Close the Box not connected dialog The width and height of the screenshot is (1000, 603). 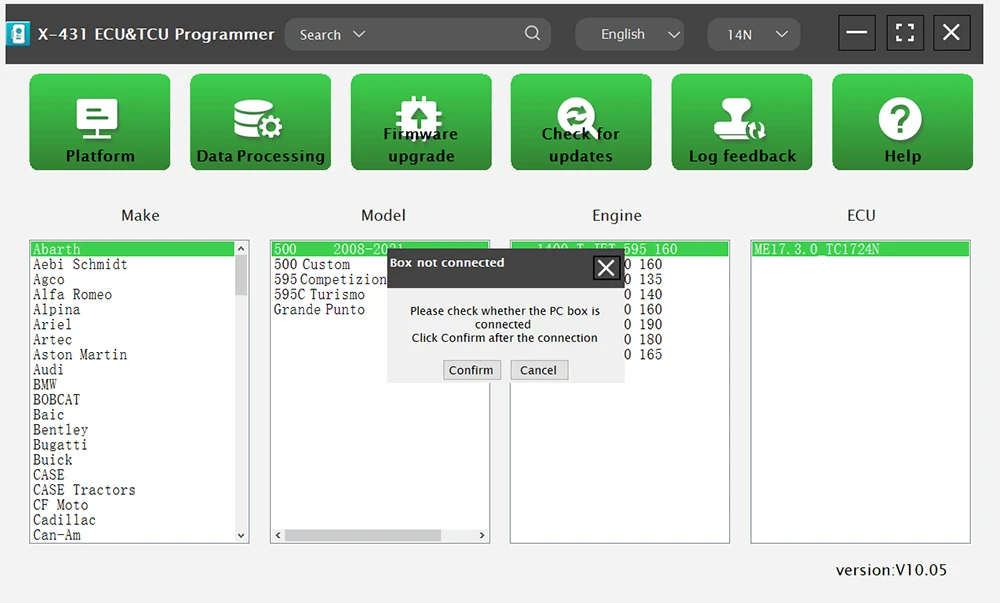click(x=606, y=268)
